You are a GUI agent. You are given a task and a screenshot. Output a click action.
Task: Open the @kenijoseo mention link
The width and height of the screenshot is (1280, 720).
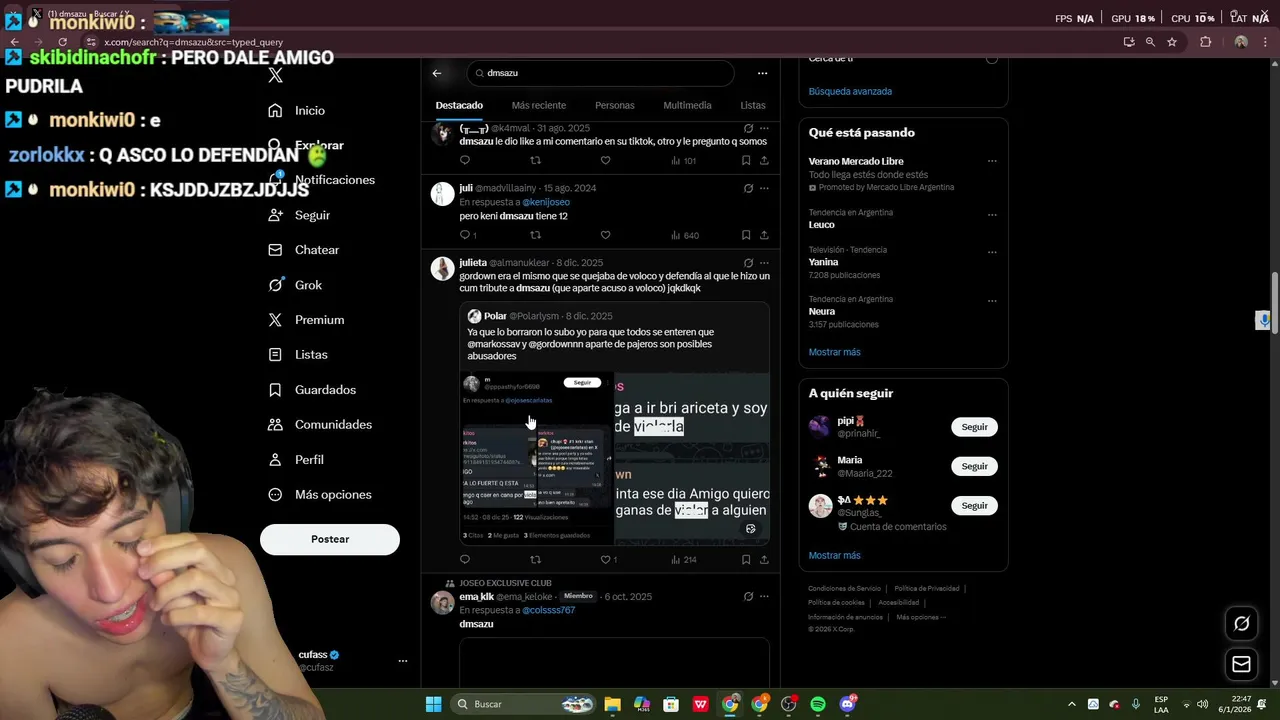pyautogui.click(x=546, y=202)
